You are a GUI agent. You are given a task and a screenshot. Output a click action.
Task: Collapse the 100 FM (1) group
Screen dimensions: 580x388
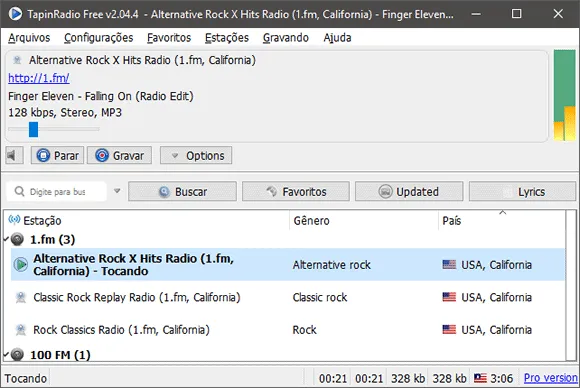point(6,355)
